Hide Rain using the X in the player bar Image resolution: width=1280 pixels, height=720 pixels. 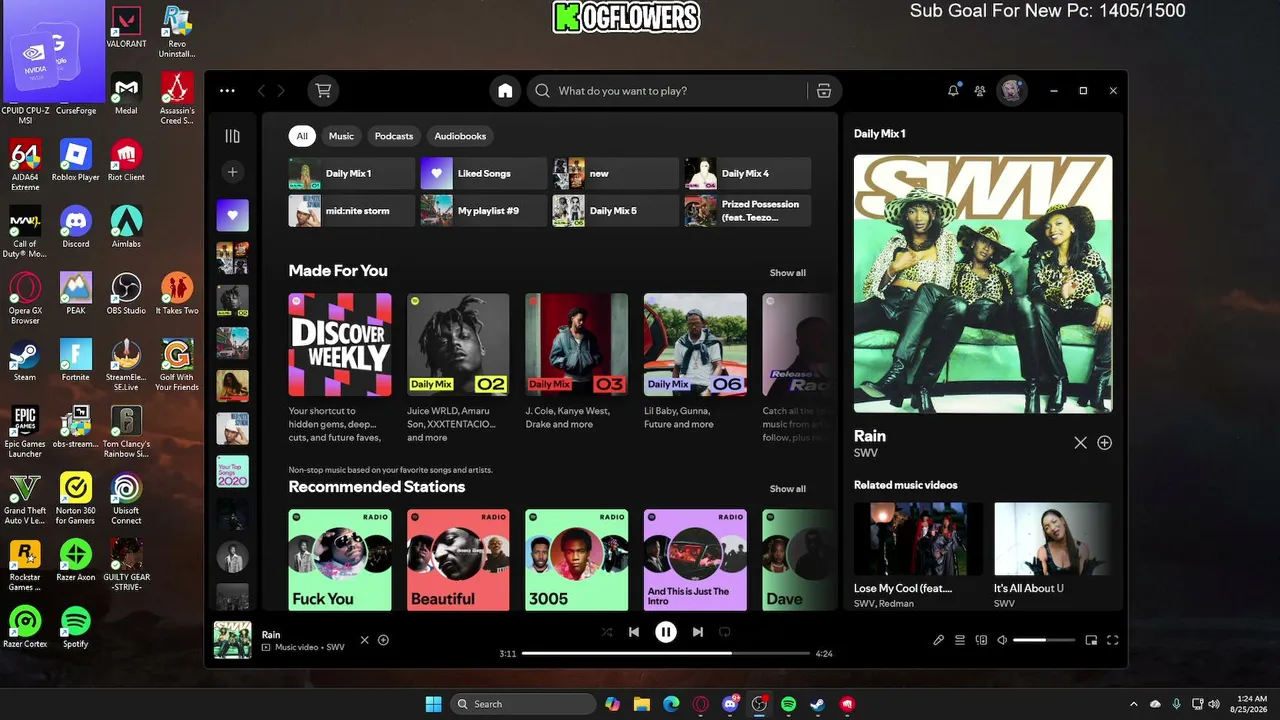365,640
